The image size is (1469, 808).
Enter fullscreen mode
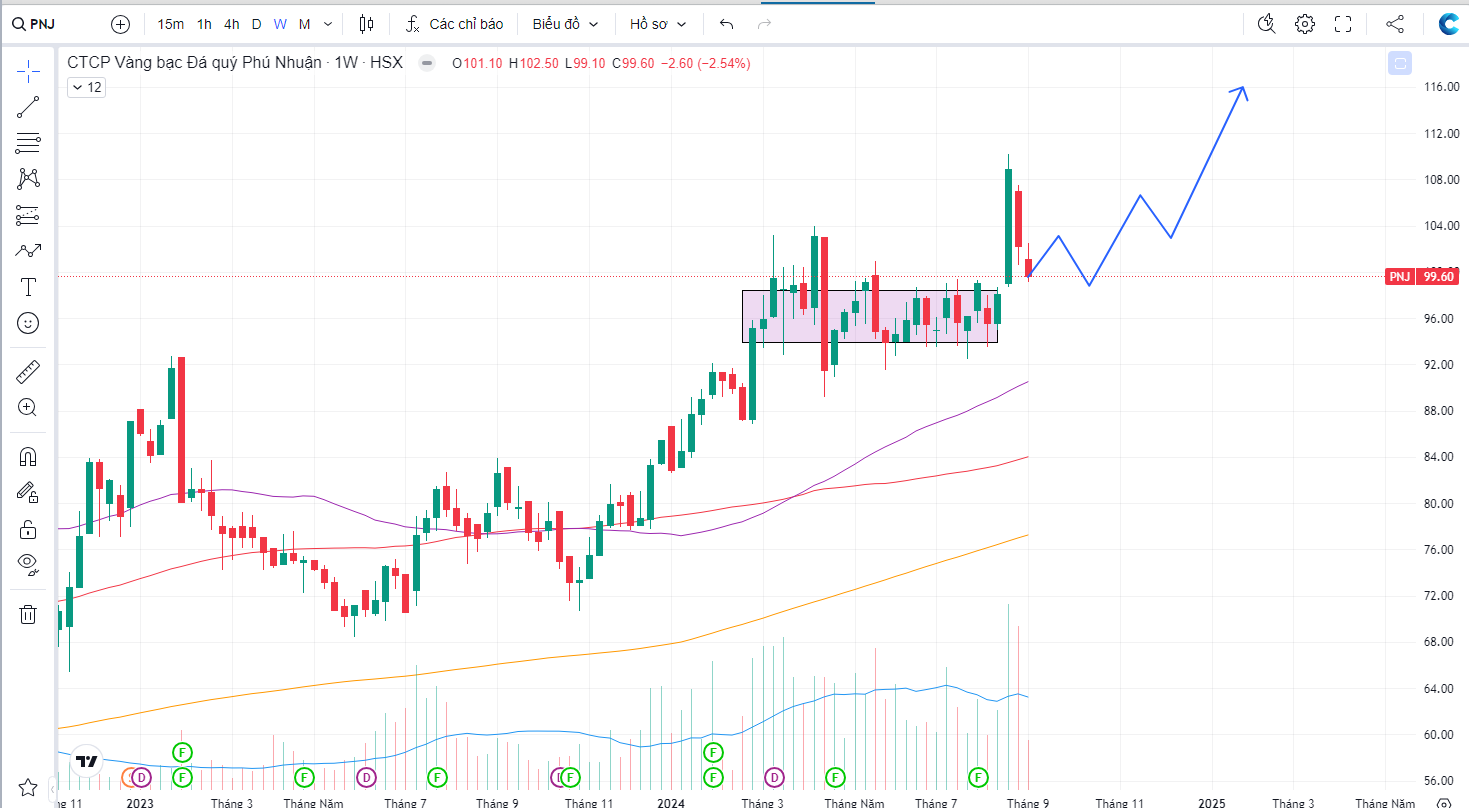tap(1343, 24)
